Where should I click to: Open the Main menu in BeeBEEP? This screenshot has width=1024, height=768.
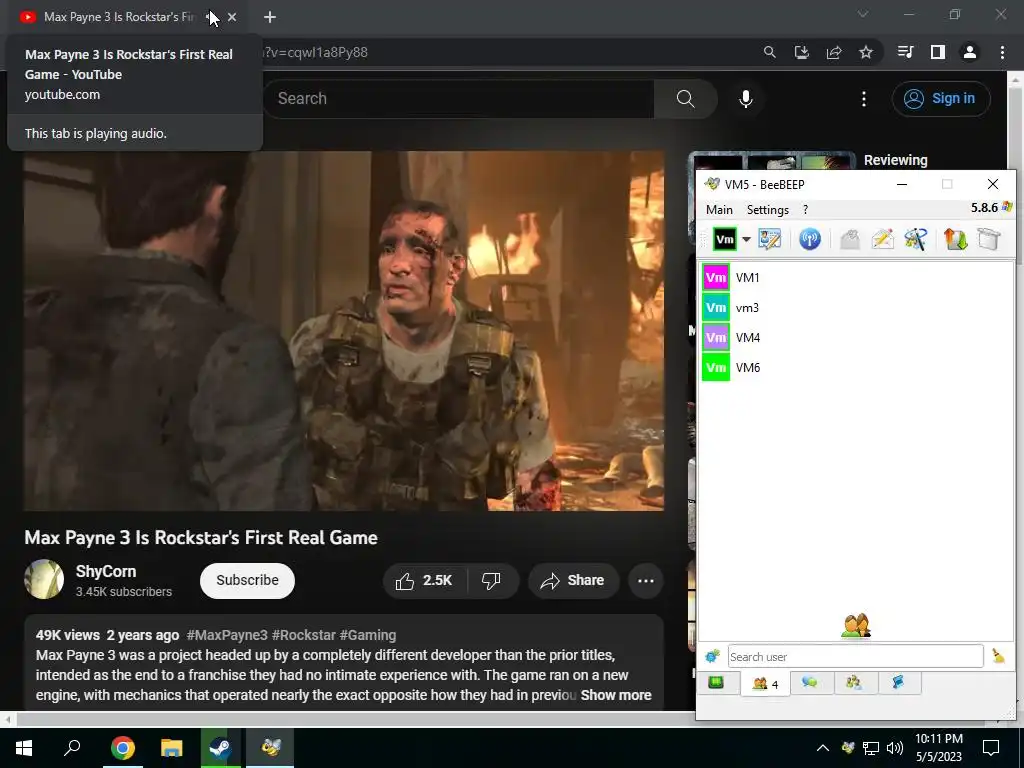click(719, 210)
